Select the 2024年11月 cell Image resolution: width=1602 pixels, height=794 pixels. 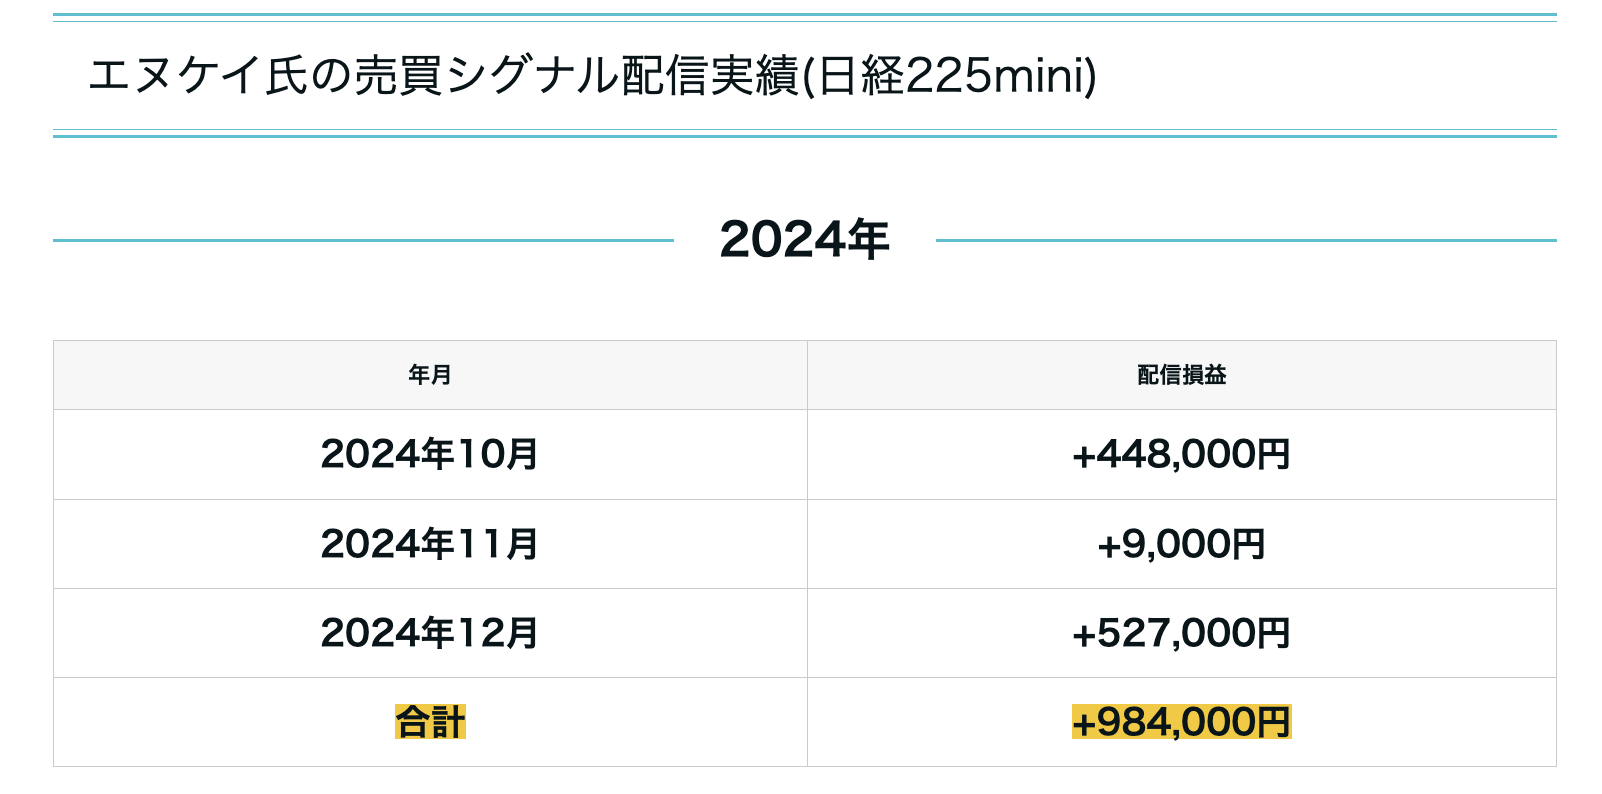pos(430,544)
